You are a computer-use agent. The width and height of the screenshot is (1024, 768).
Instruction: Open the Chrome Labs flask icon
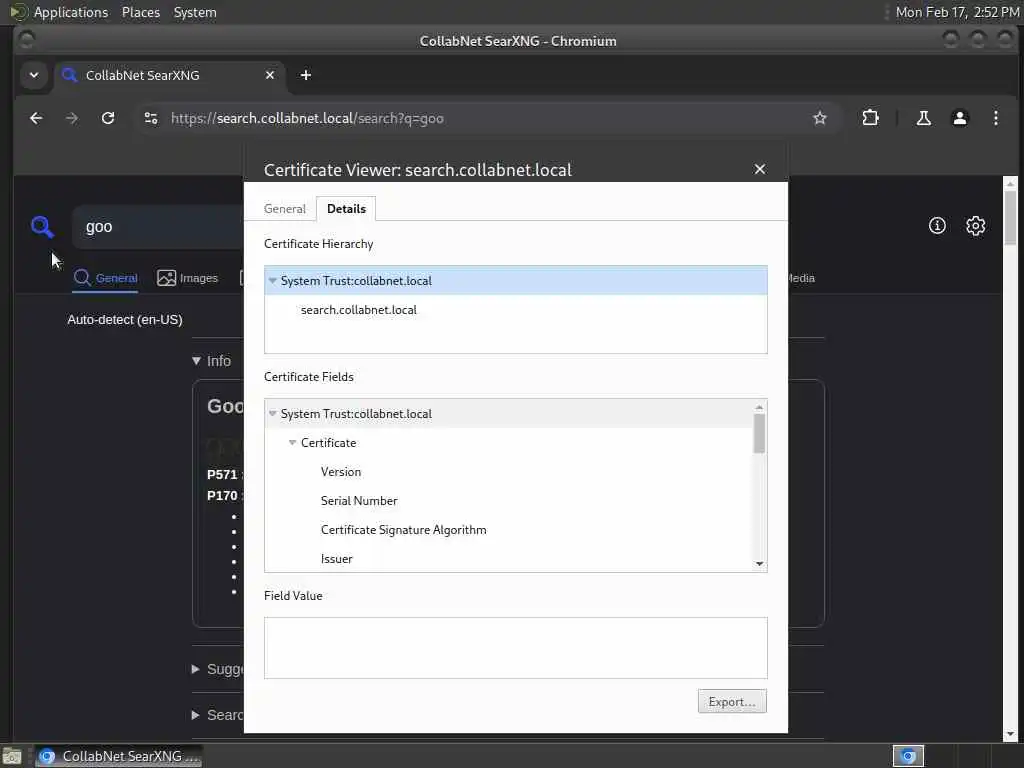(x=923, y=118)
